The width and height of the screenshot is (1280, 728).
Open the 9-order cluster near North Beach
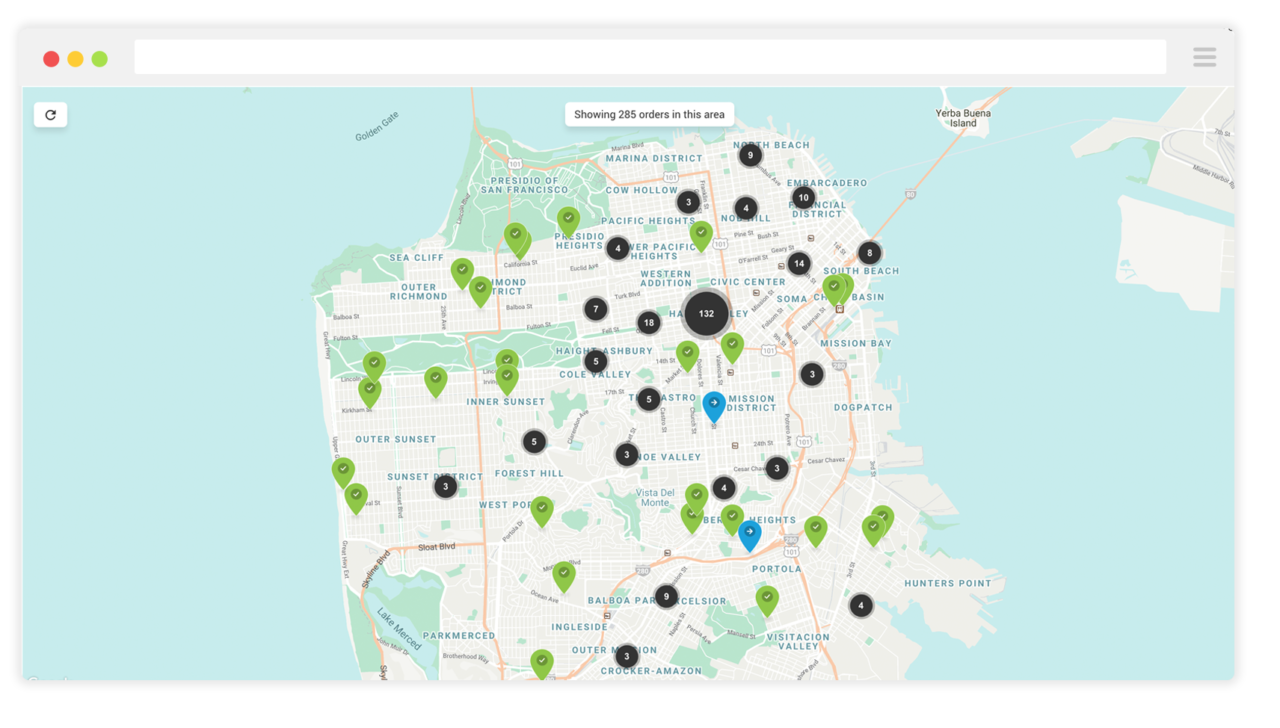click(x=750, y=154)
